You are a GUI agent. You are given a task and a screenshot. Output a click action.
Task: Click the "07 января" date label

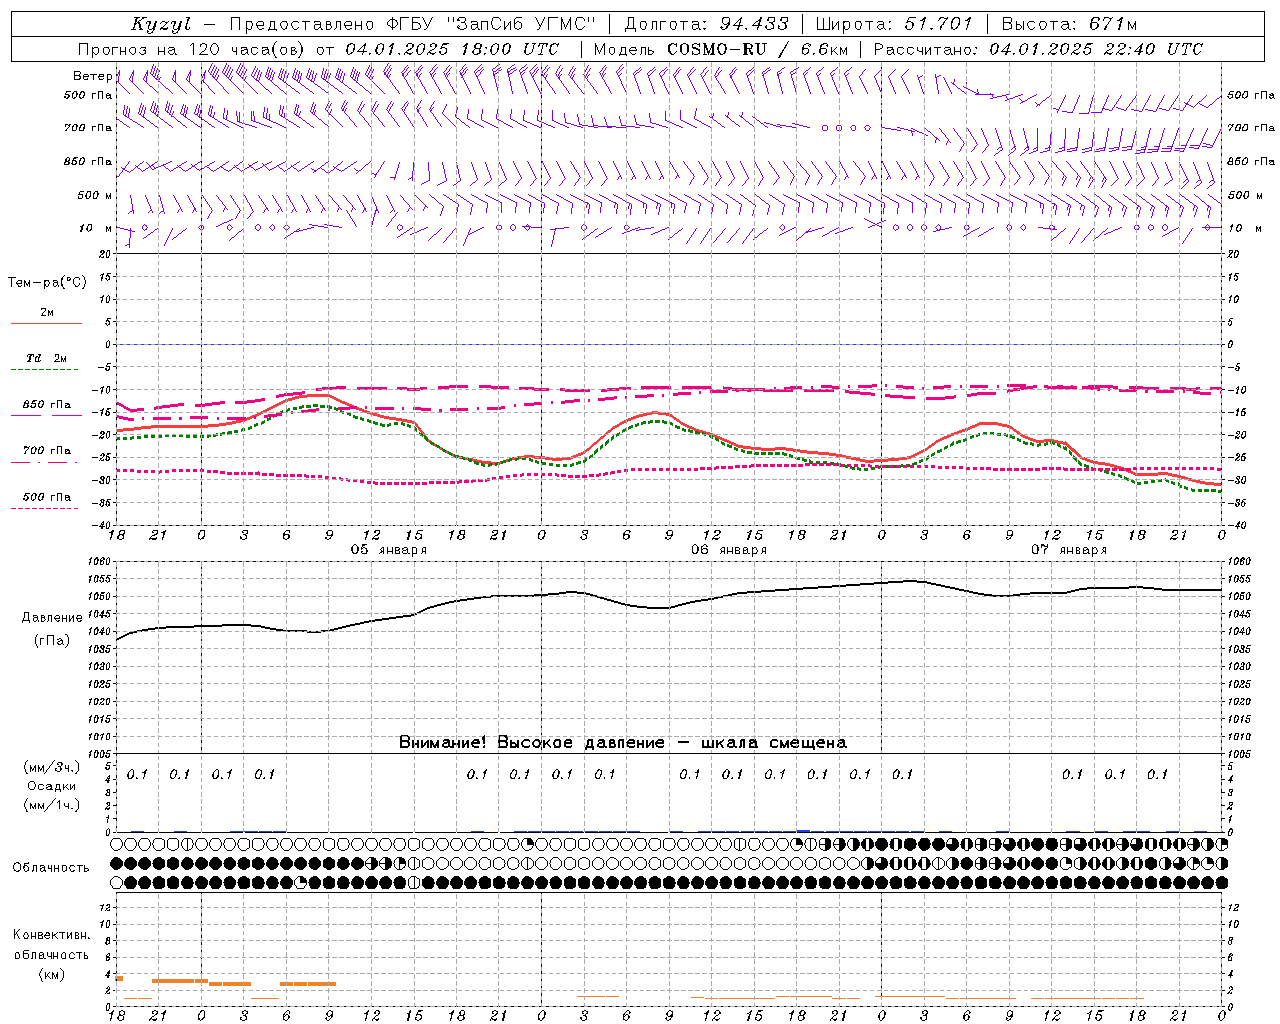1069,550
